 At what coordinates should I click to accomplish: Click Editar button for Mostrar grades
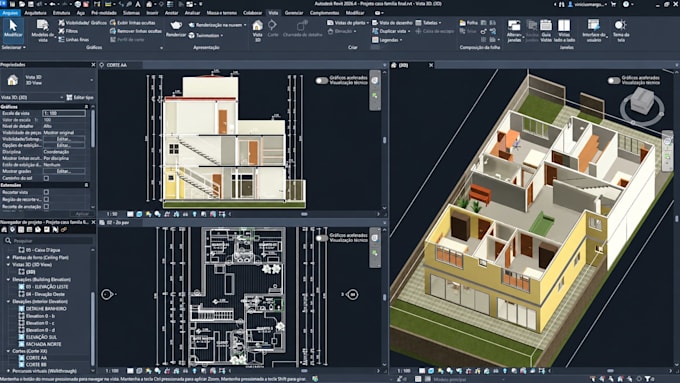coord(64,171)
